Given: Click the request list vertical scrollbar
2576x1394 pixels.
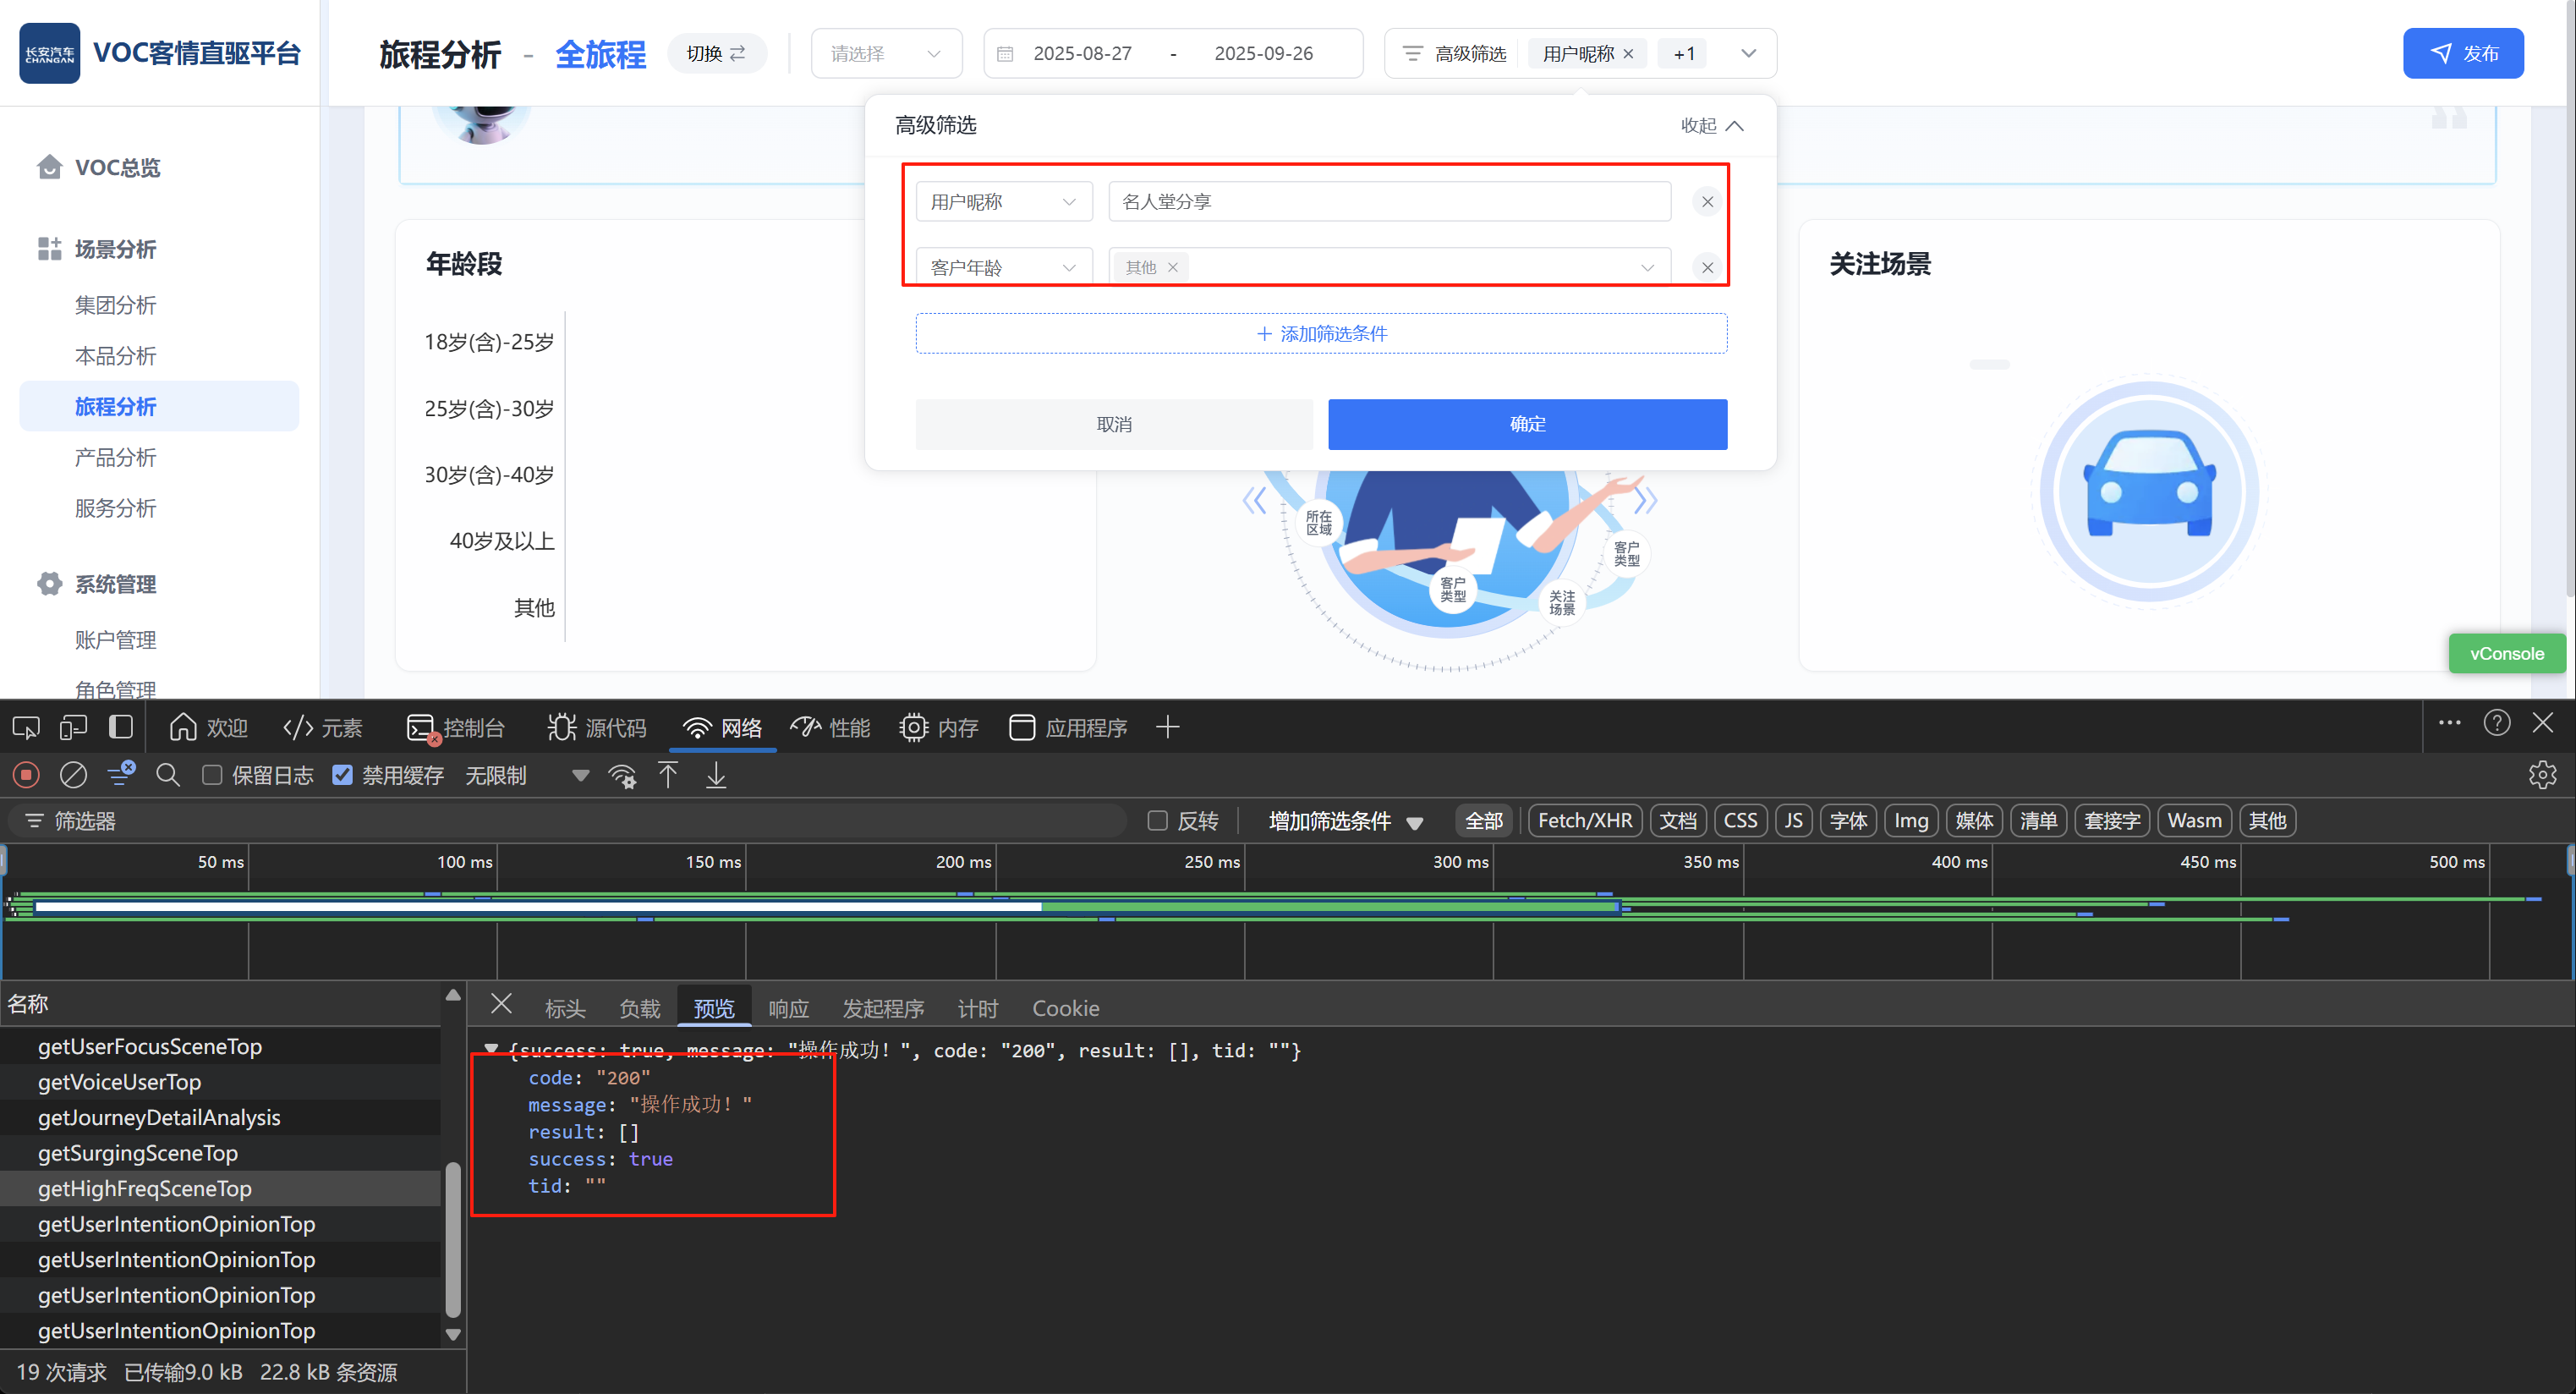Looking at the screenshot, I should [x=453, y=1240].
